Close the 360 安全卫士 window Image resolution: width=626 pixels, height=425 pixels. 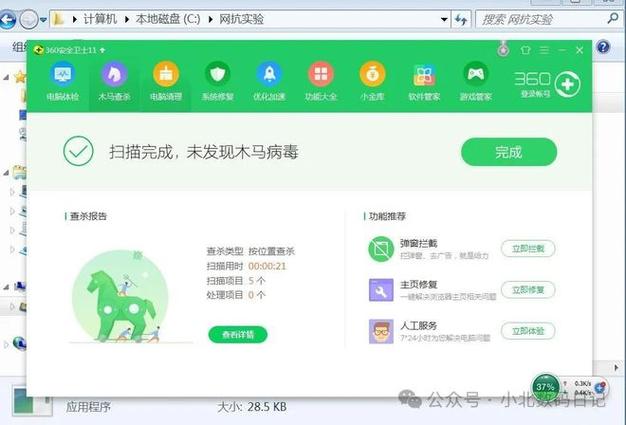pos(580,50)
